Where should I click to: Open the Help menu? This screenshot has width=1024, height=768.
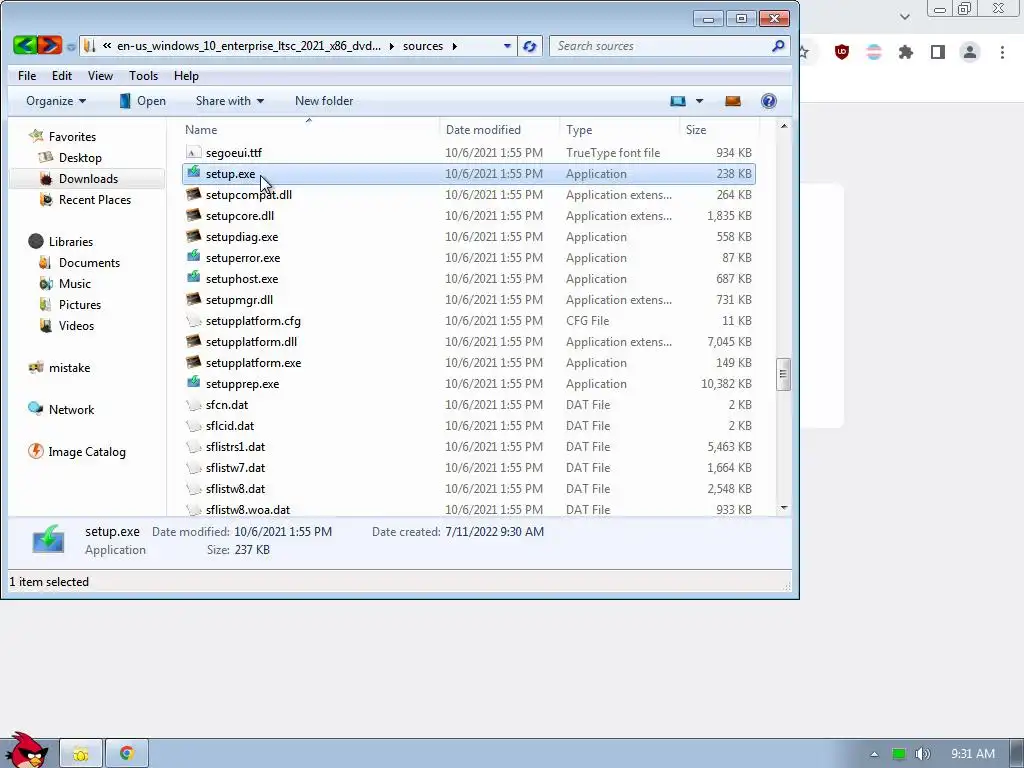[186, 76]
